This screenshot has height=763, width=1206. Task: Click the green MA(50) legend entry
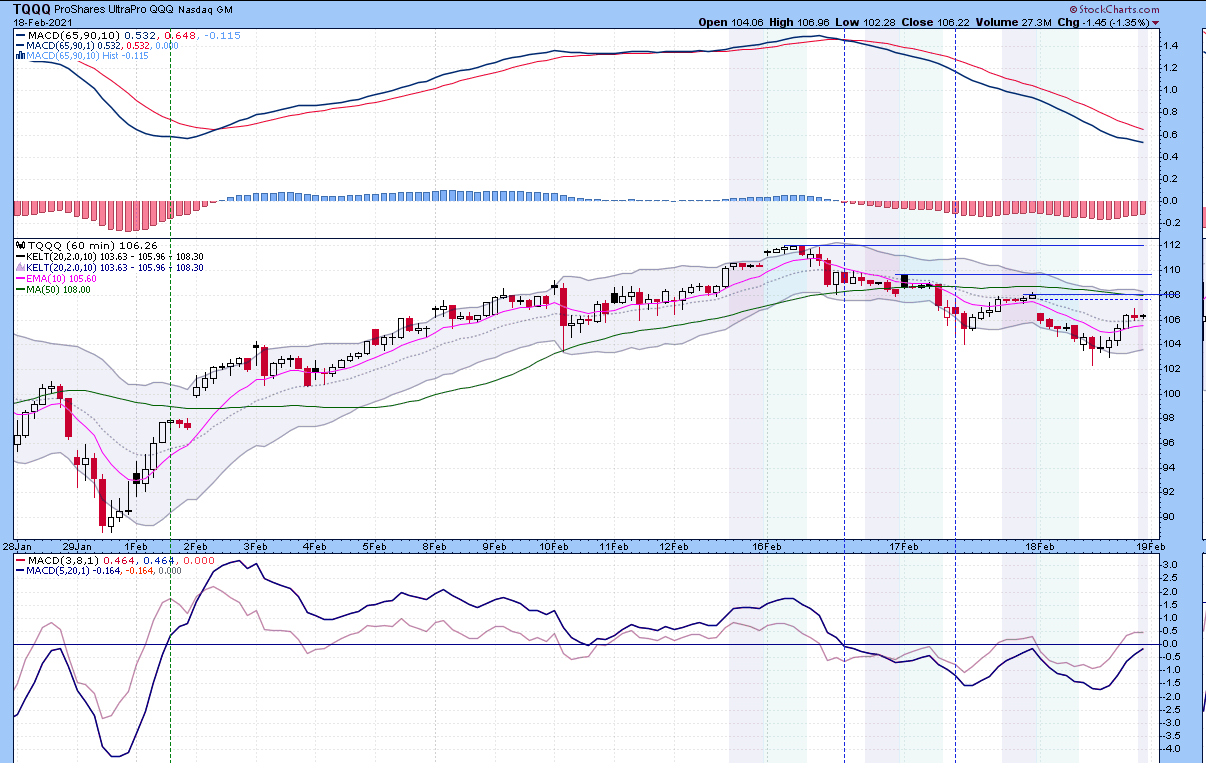(57, 290)
